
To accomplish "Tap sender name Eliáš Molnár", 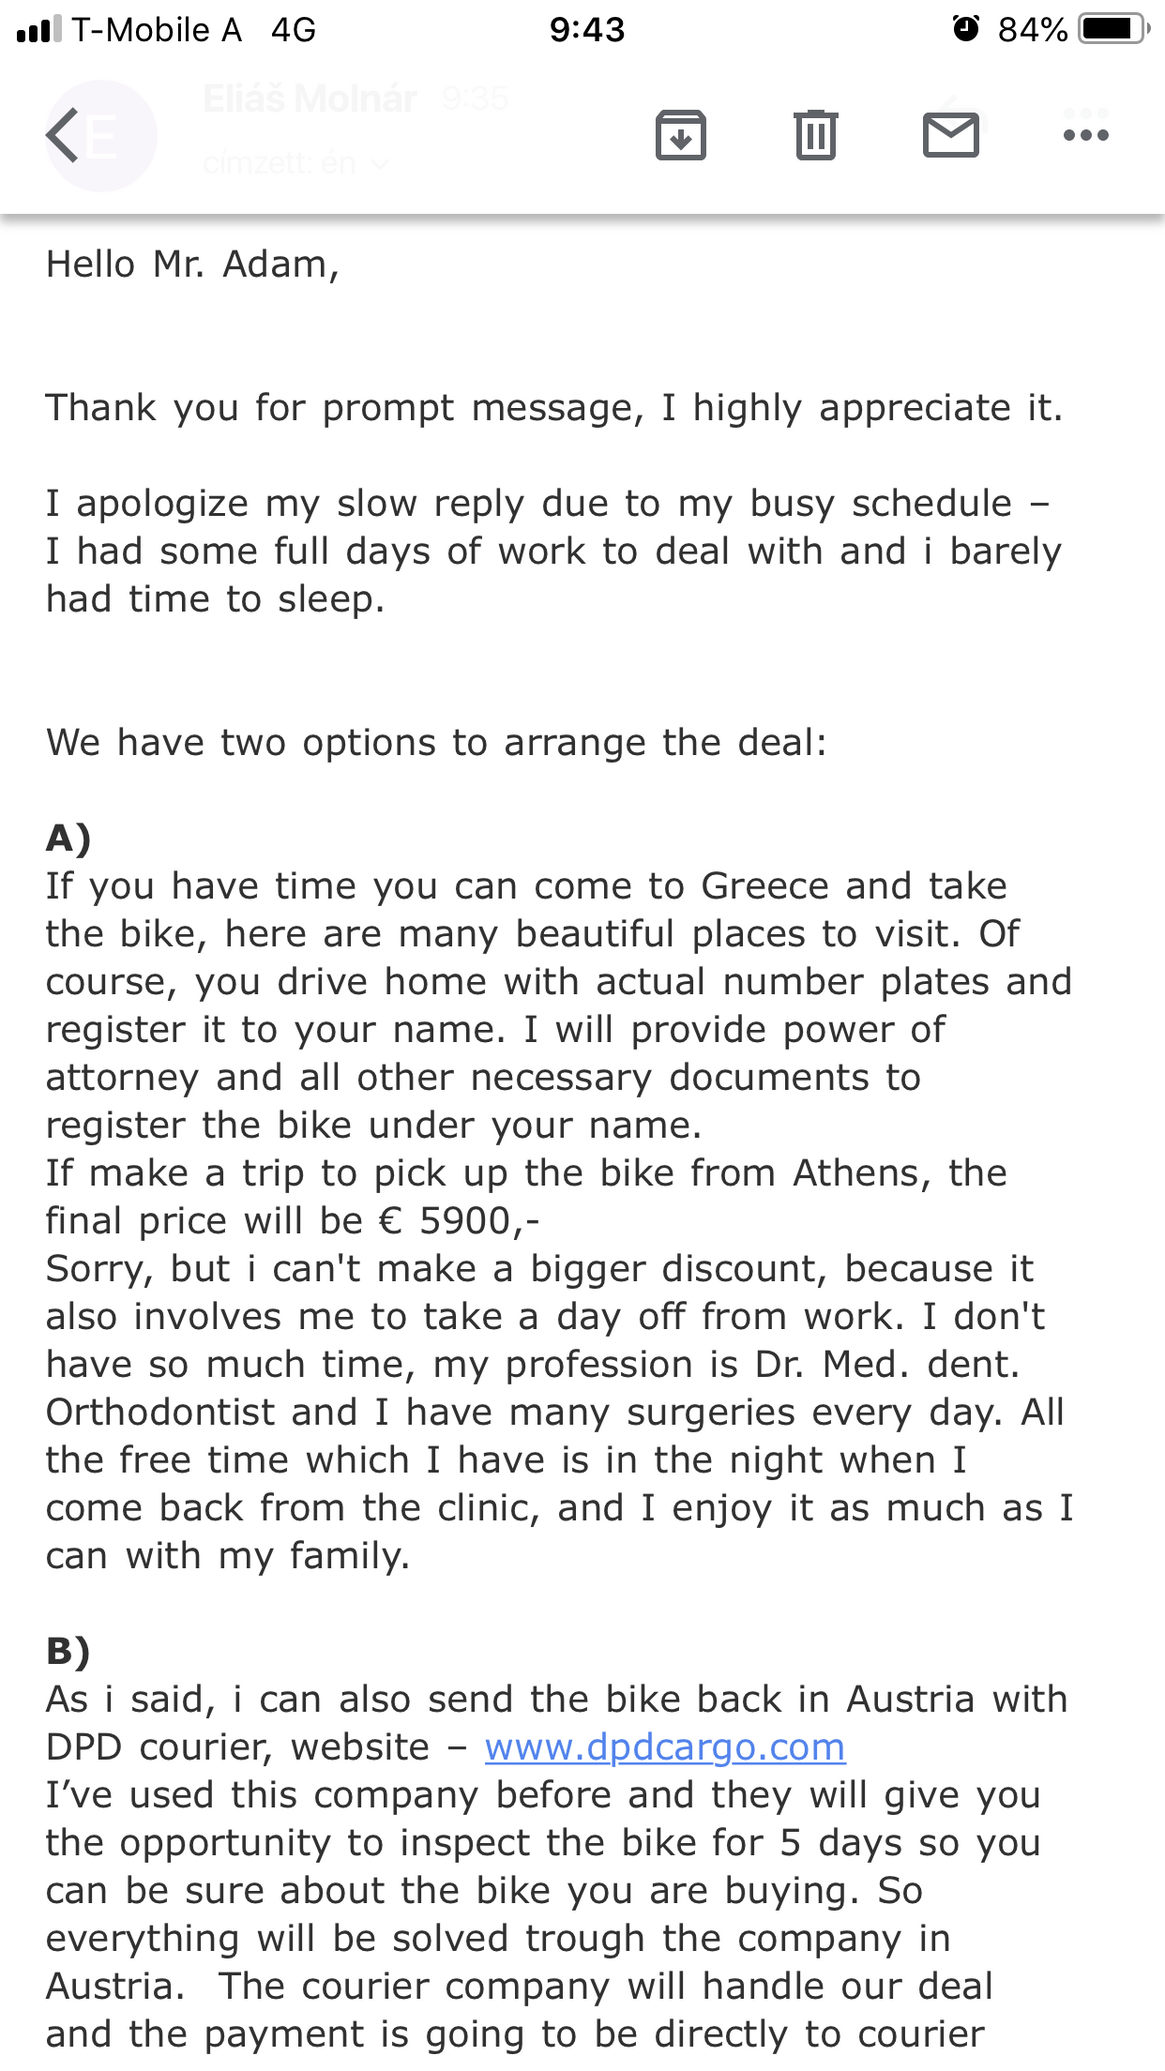I will [310, 99].
